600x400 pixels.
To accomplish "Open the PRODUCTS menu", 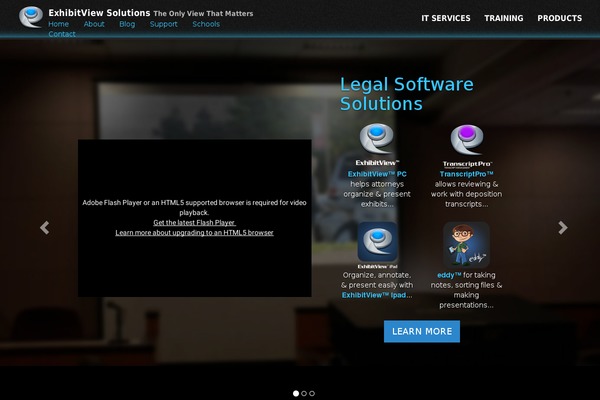I will click(x=559, y=18).
